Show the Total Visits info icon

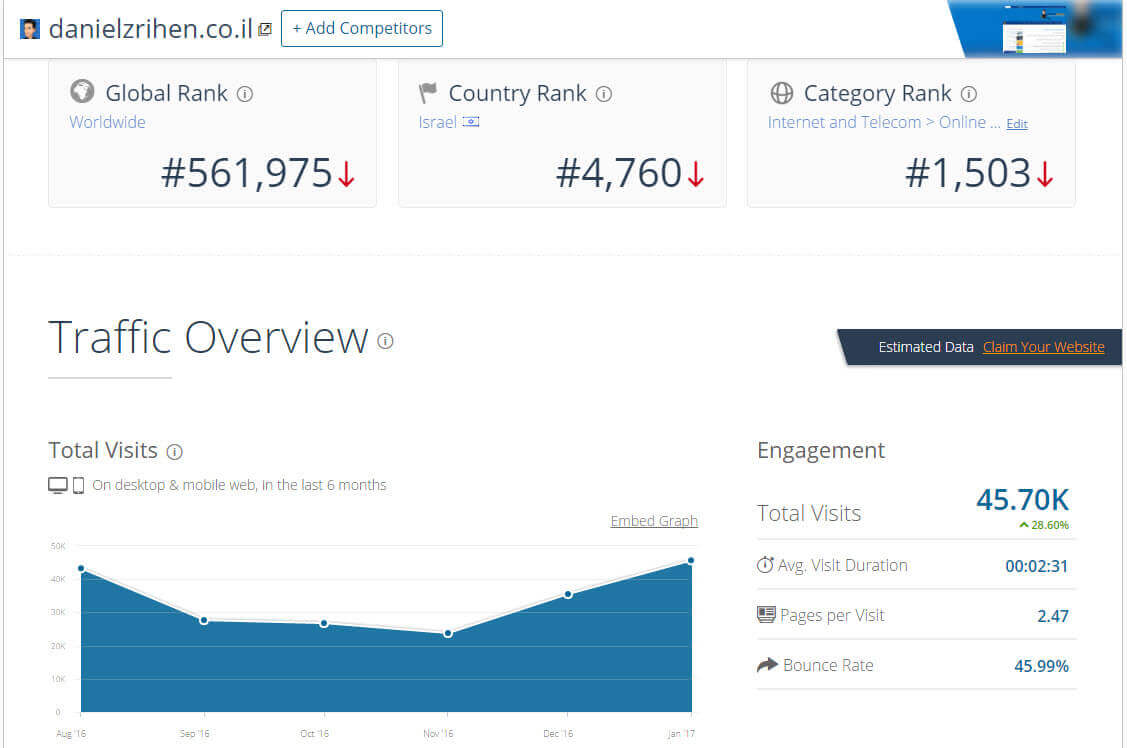click(175, 451)
